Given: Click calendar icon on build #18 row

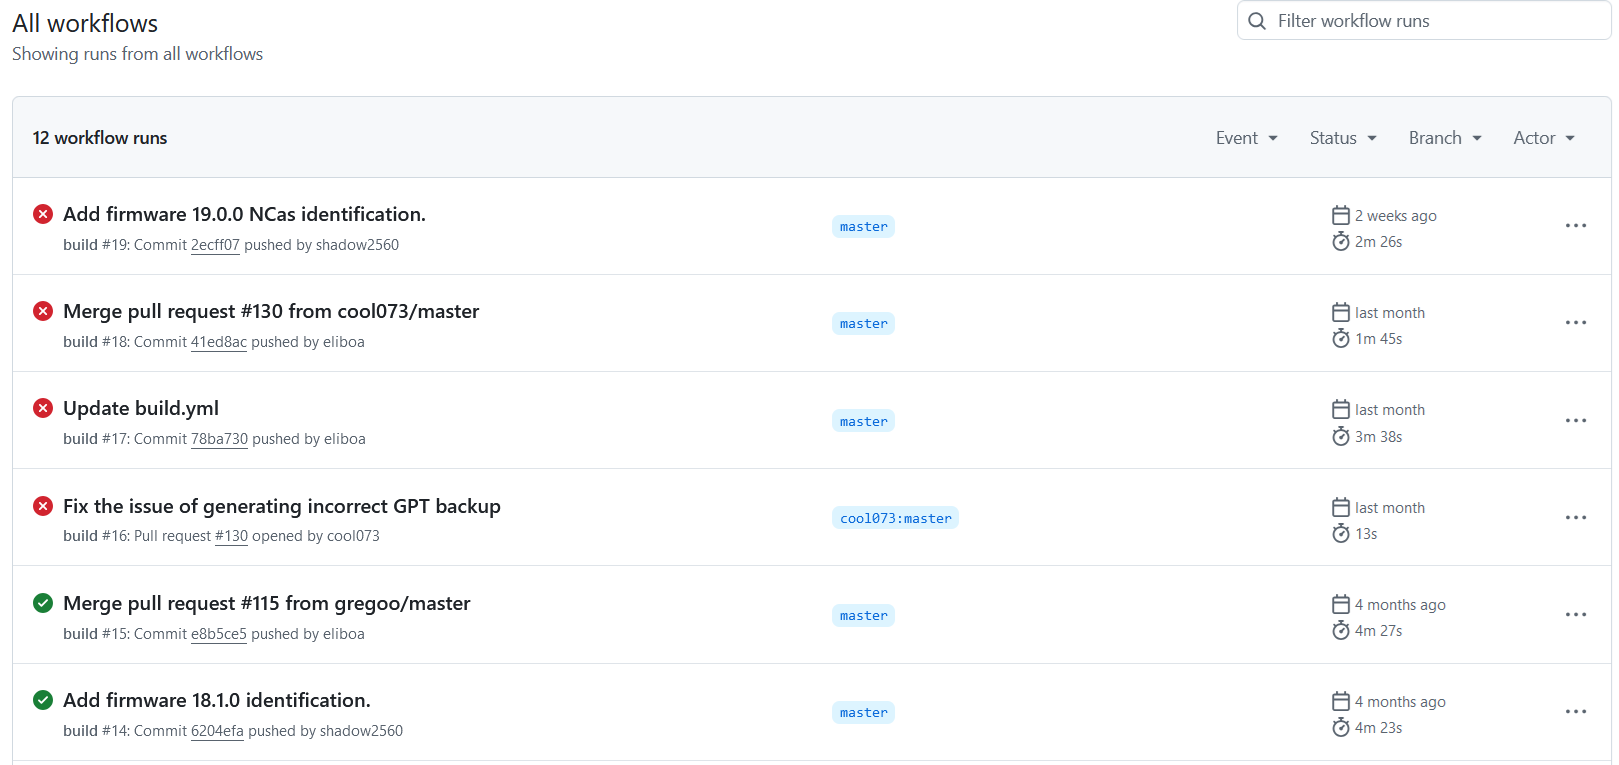Looking at the screenshot, I should point(1341,312).
